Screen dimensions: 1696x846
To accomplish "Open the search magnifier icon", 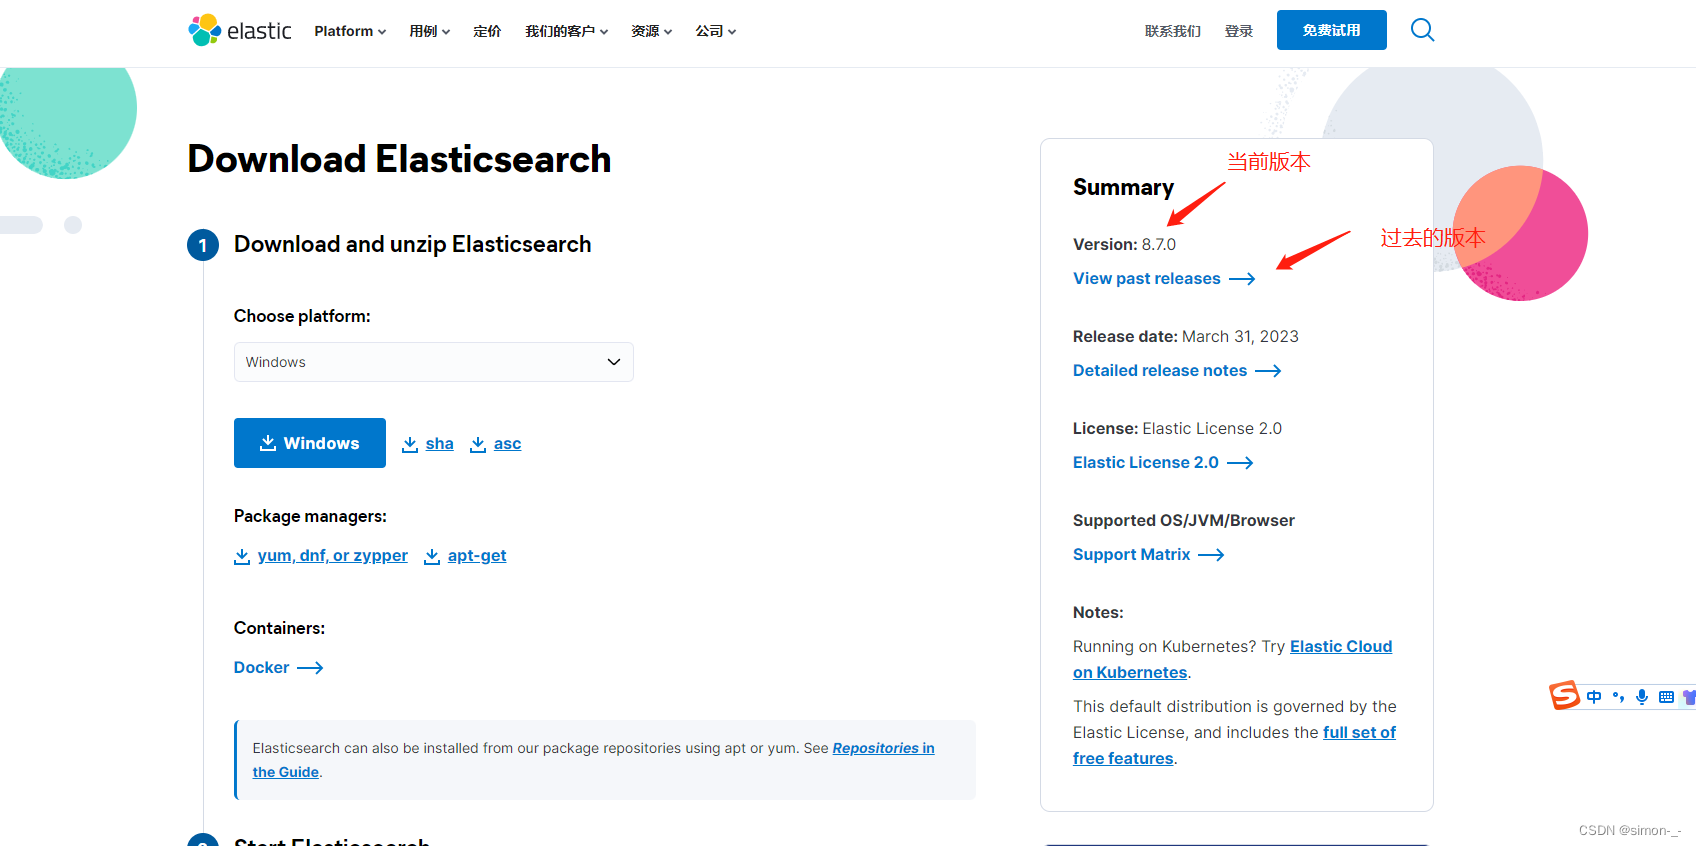I will point(1422,30).
